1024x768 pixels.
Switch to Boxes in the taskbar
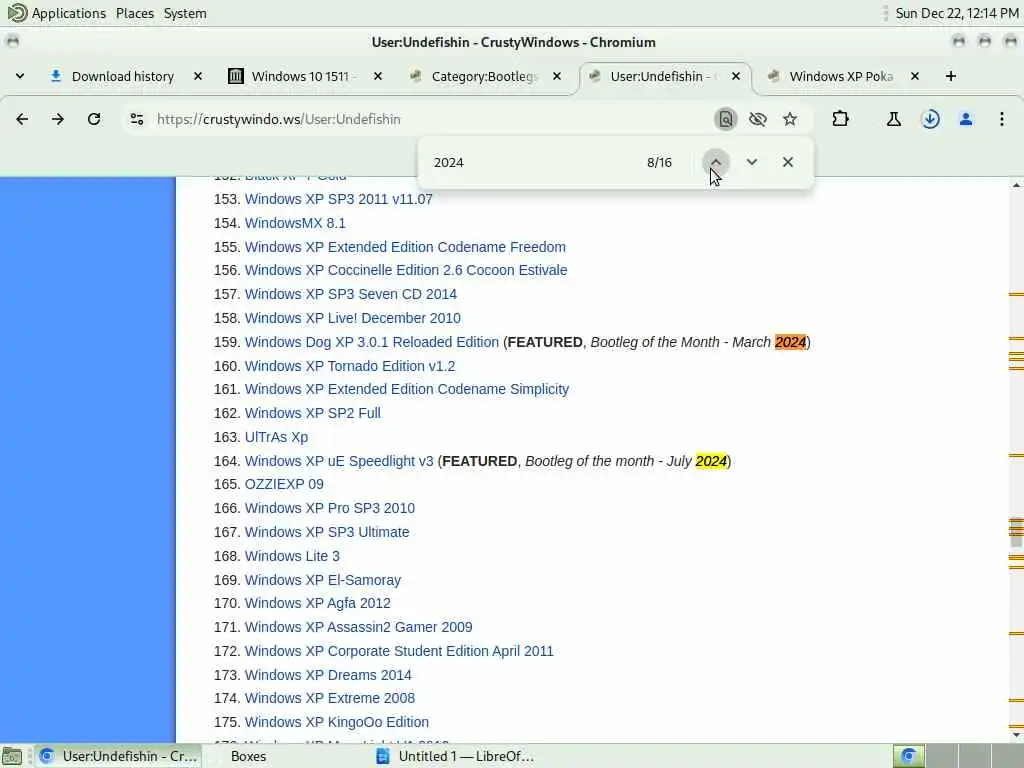click(x=249, y=756)
